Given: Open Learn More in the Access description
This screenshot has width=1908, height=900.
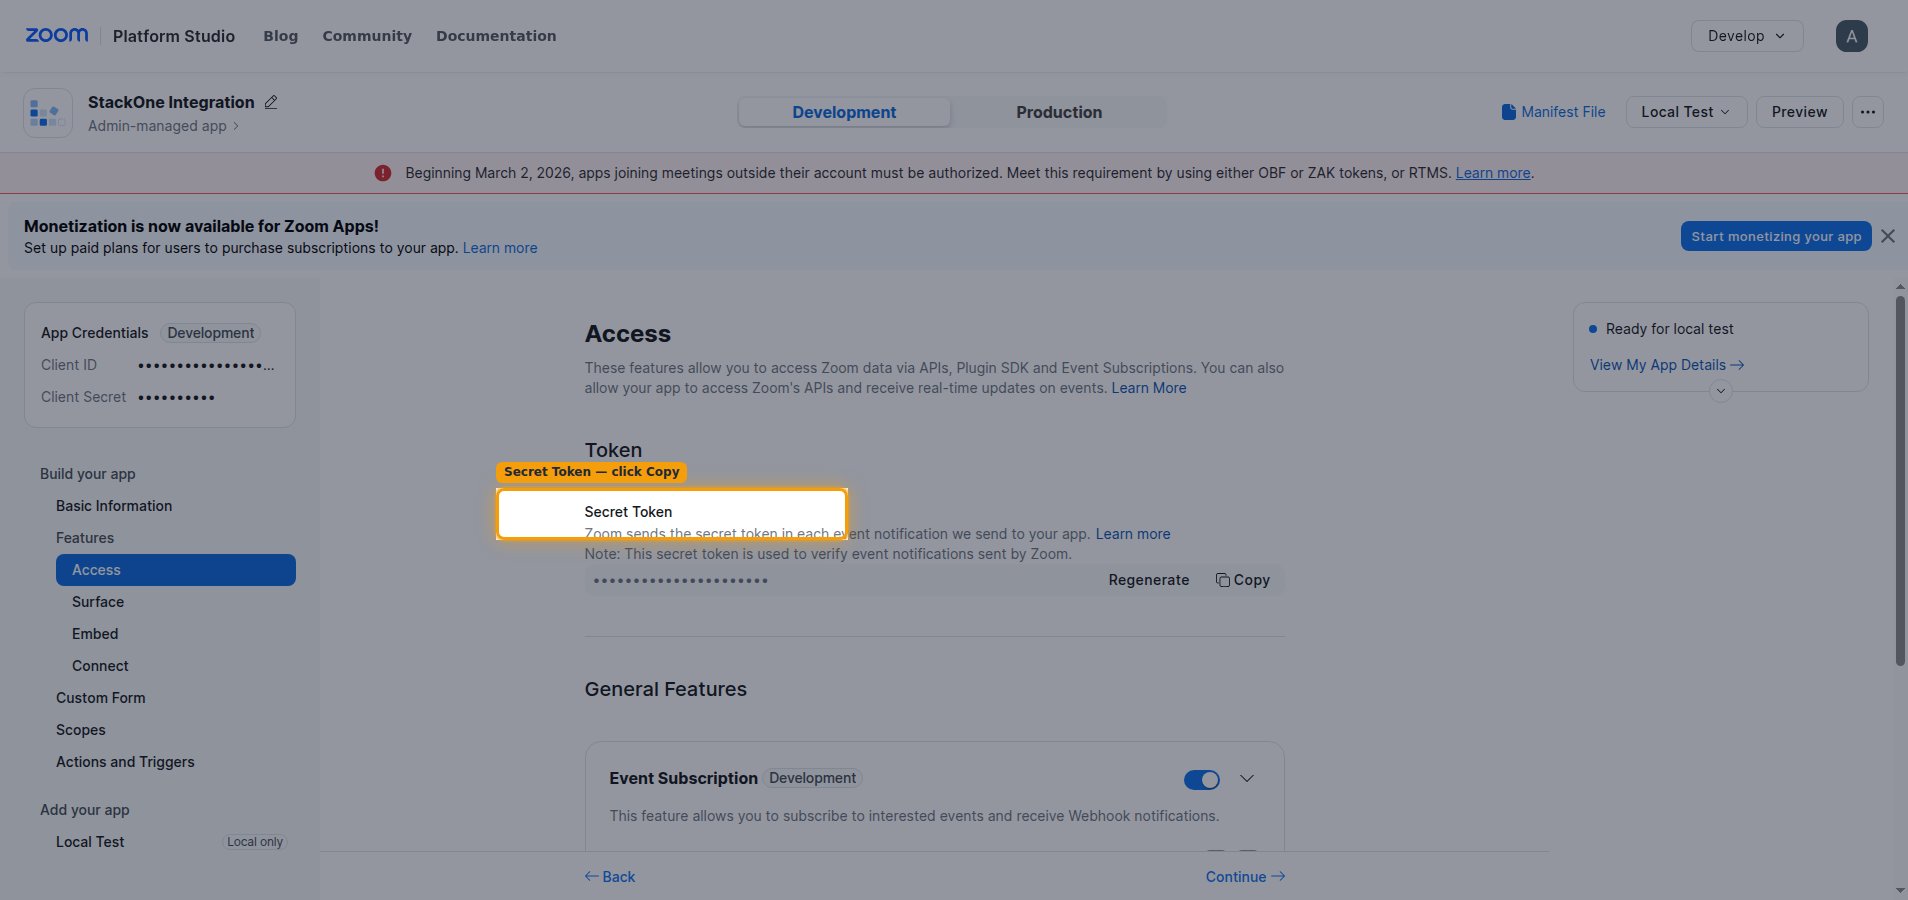Looking at the screenshot, I should tap(1148, 388).
